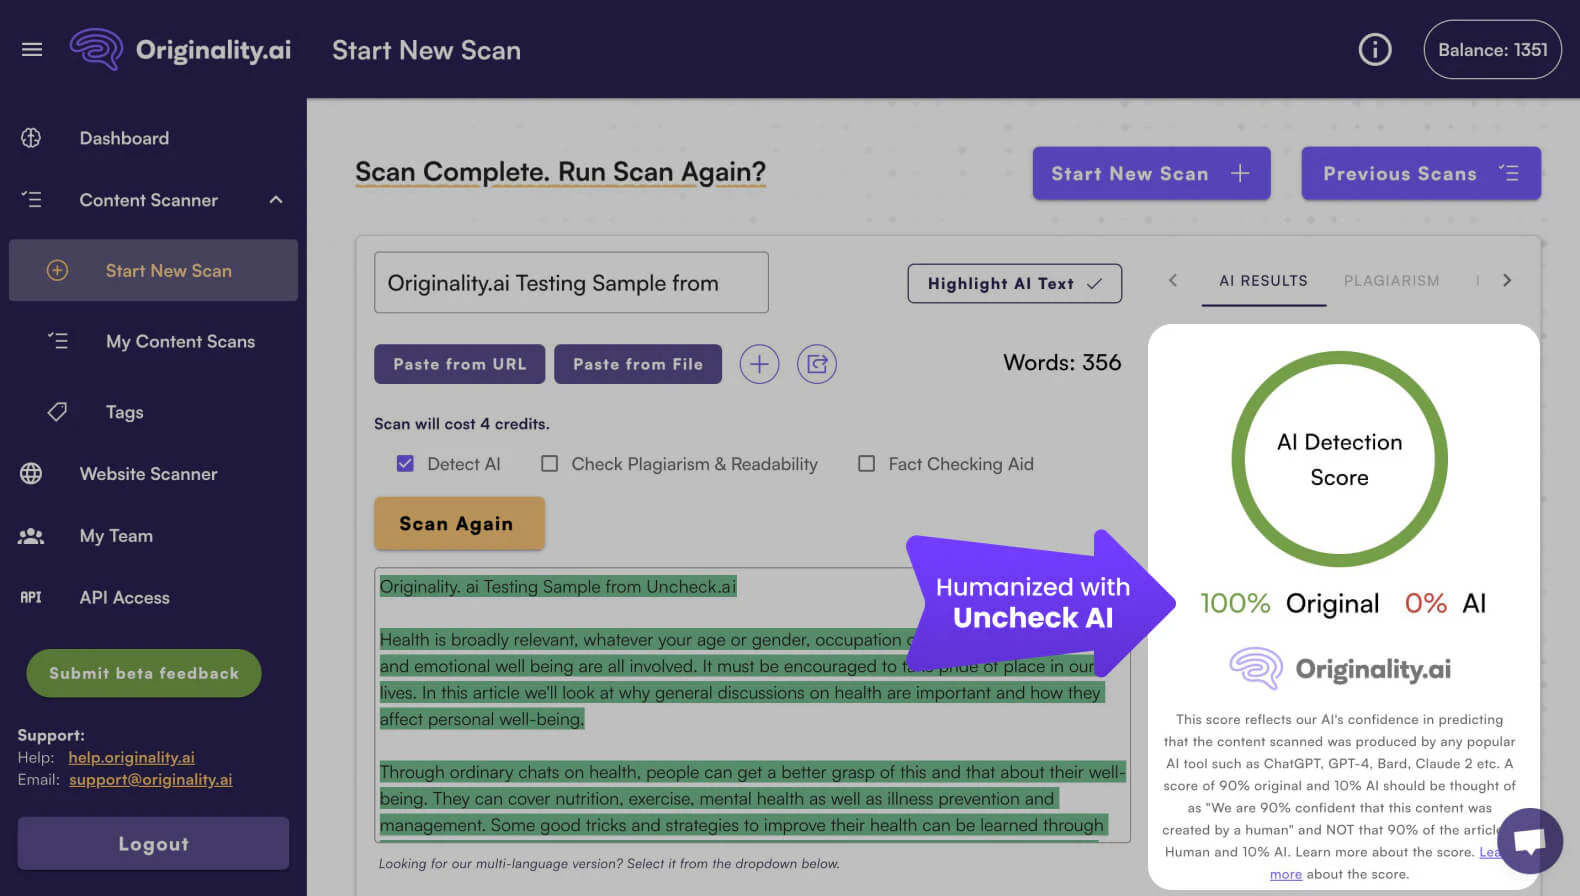Uncheck the Detect AI checkbox
Image resolution: width=1580 pixels, height=896 pixels.
[x=405, y=463]
